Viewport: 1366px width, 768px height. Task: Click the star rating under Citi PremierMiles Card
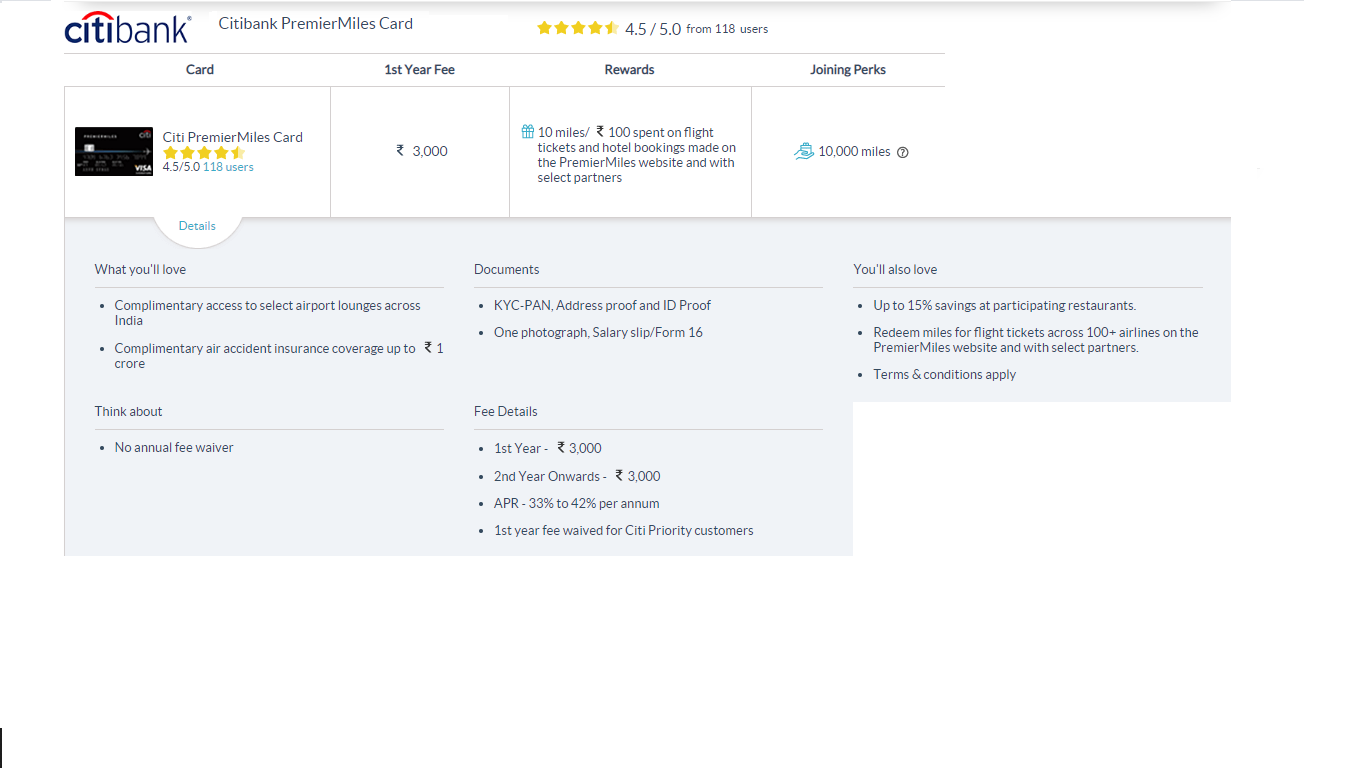204,153
